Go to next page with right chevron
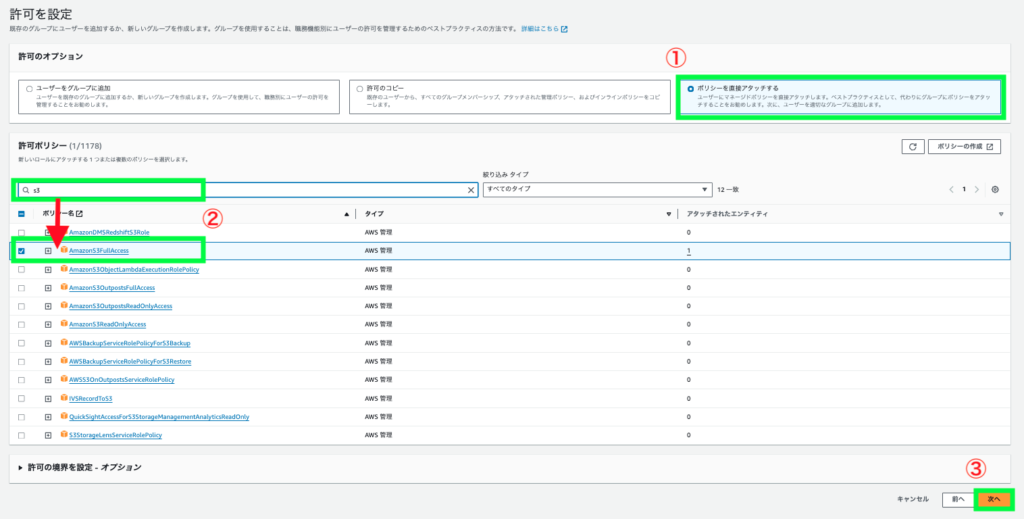 [977, 189]
